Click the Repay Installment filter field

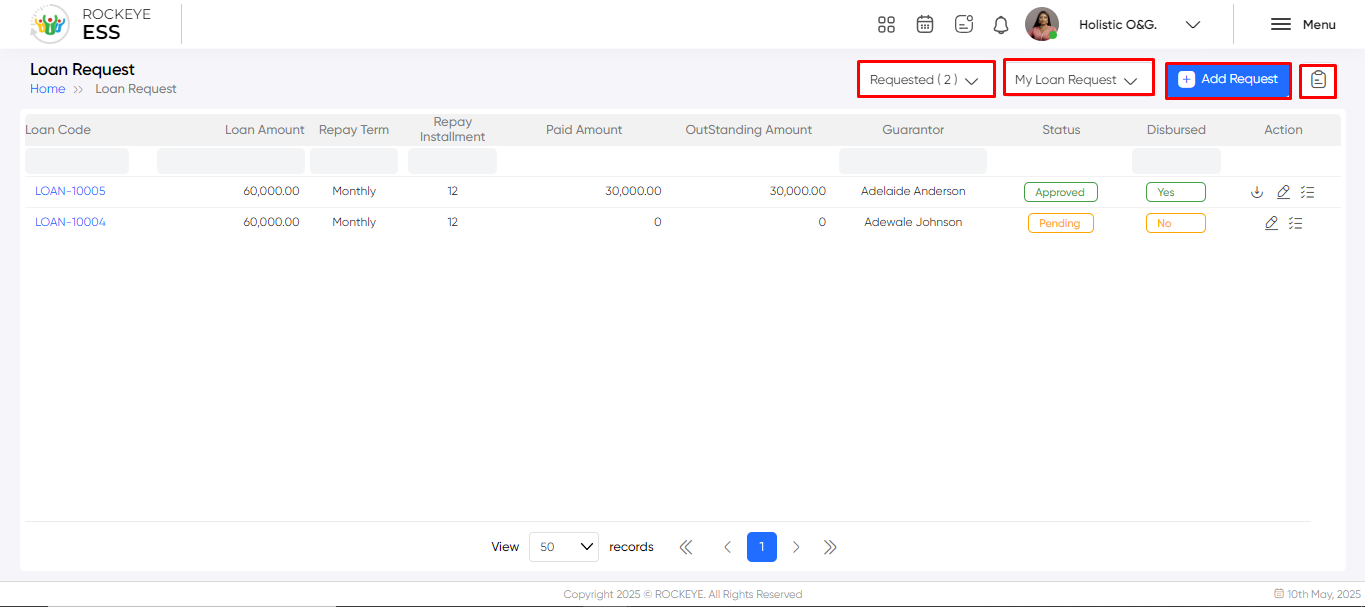click(x=452, y=161)
